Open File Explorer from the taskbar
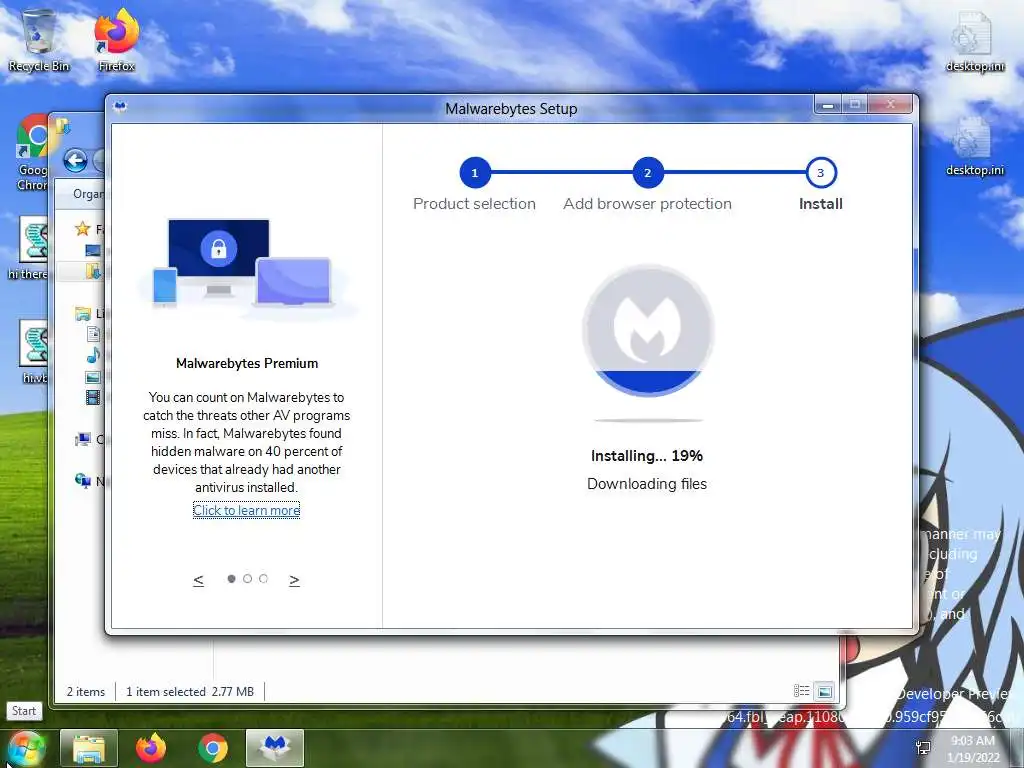The width and height of the screenshot is (1024, 768). tap(89, 748)
